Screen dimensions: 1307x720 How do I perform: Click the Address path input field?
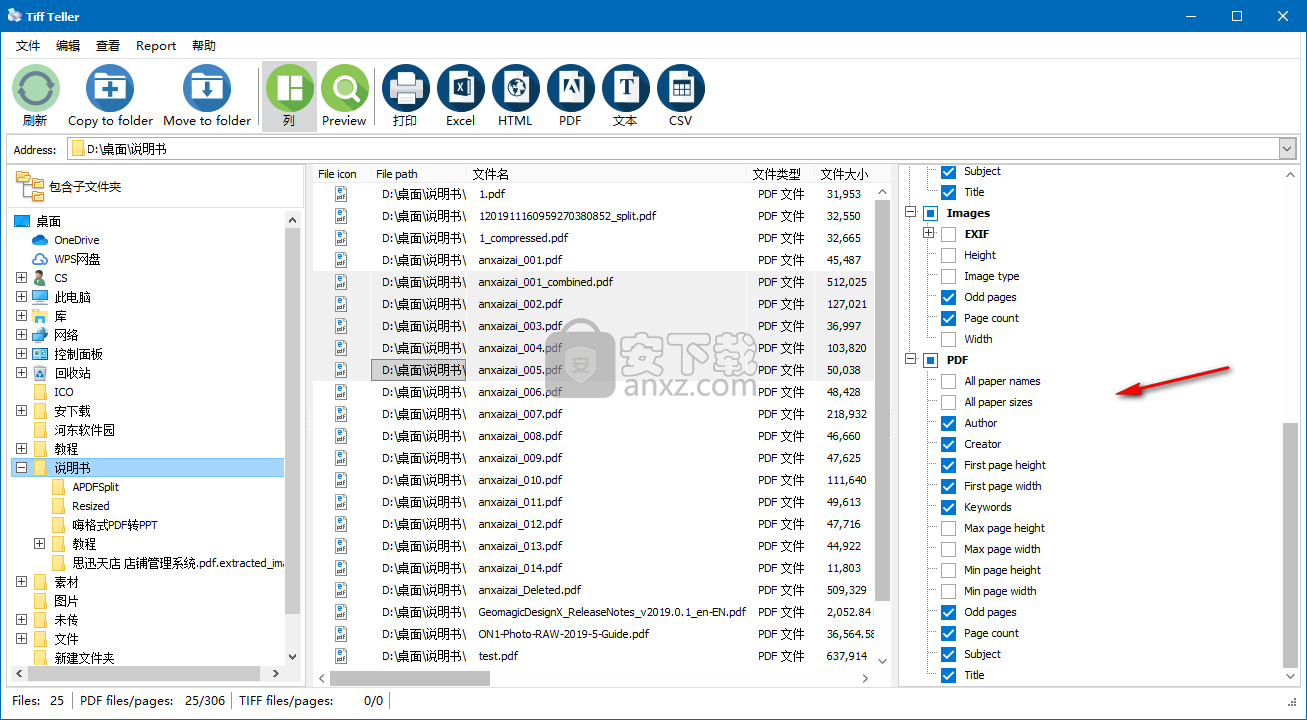click(x=673, y=149)
